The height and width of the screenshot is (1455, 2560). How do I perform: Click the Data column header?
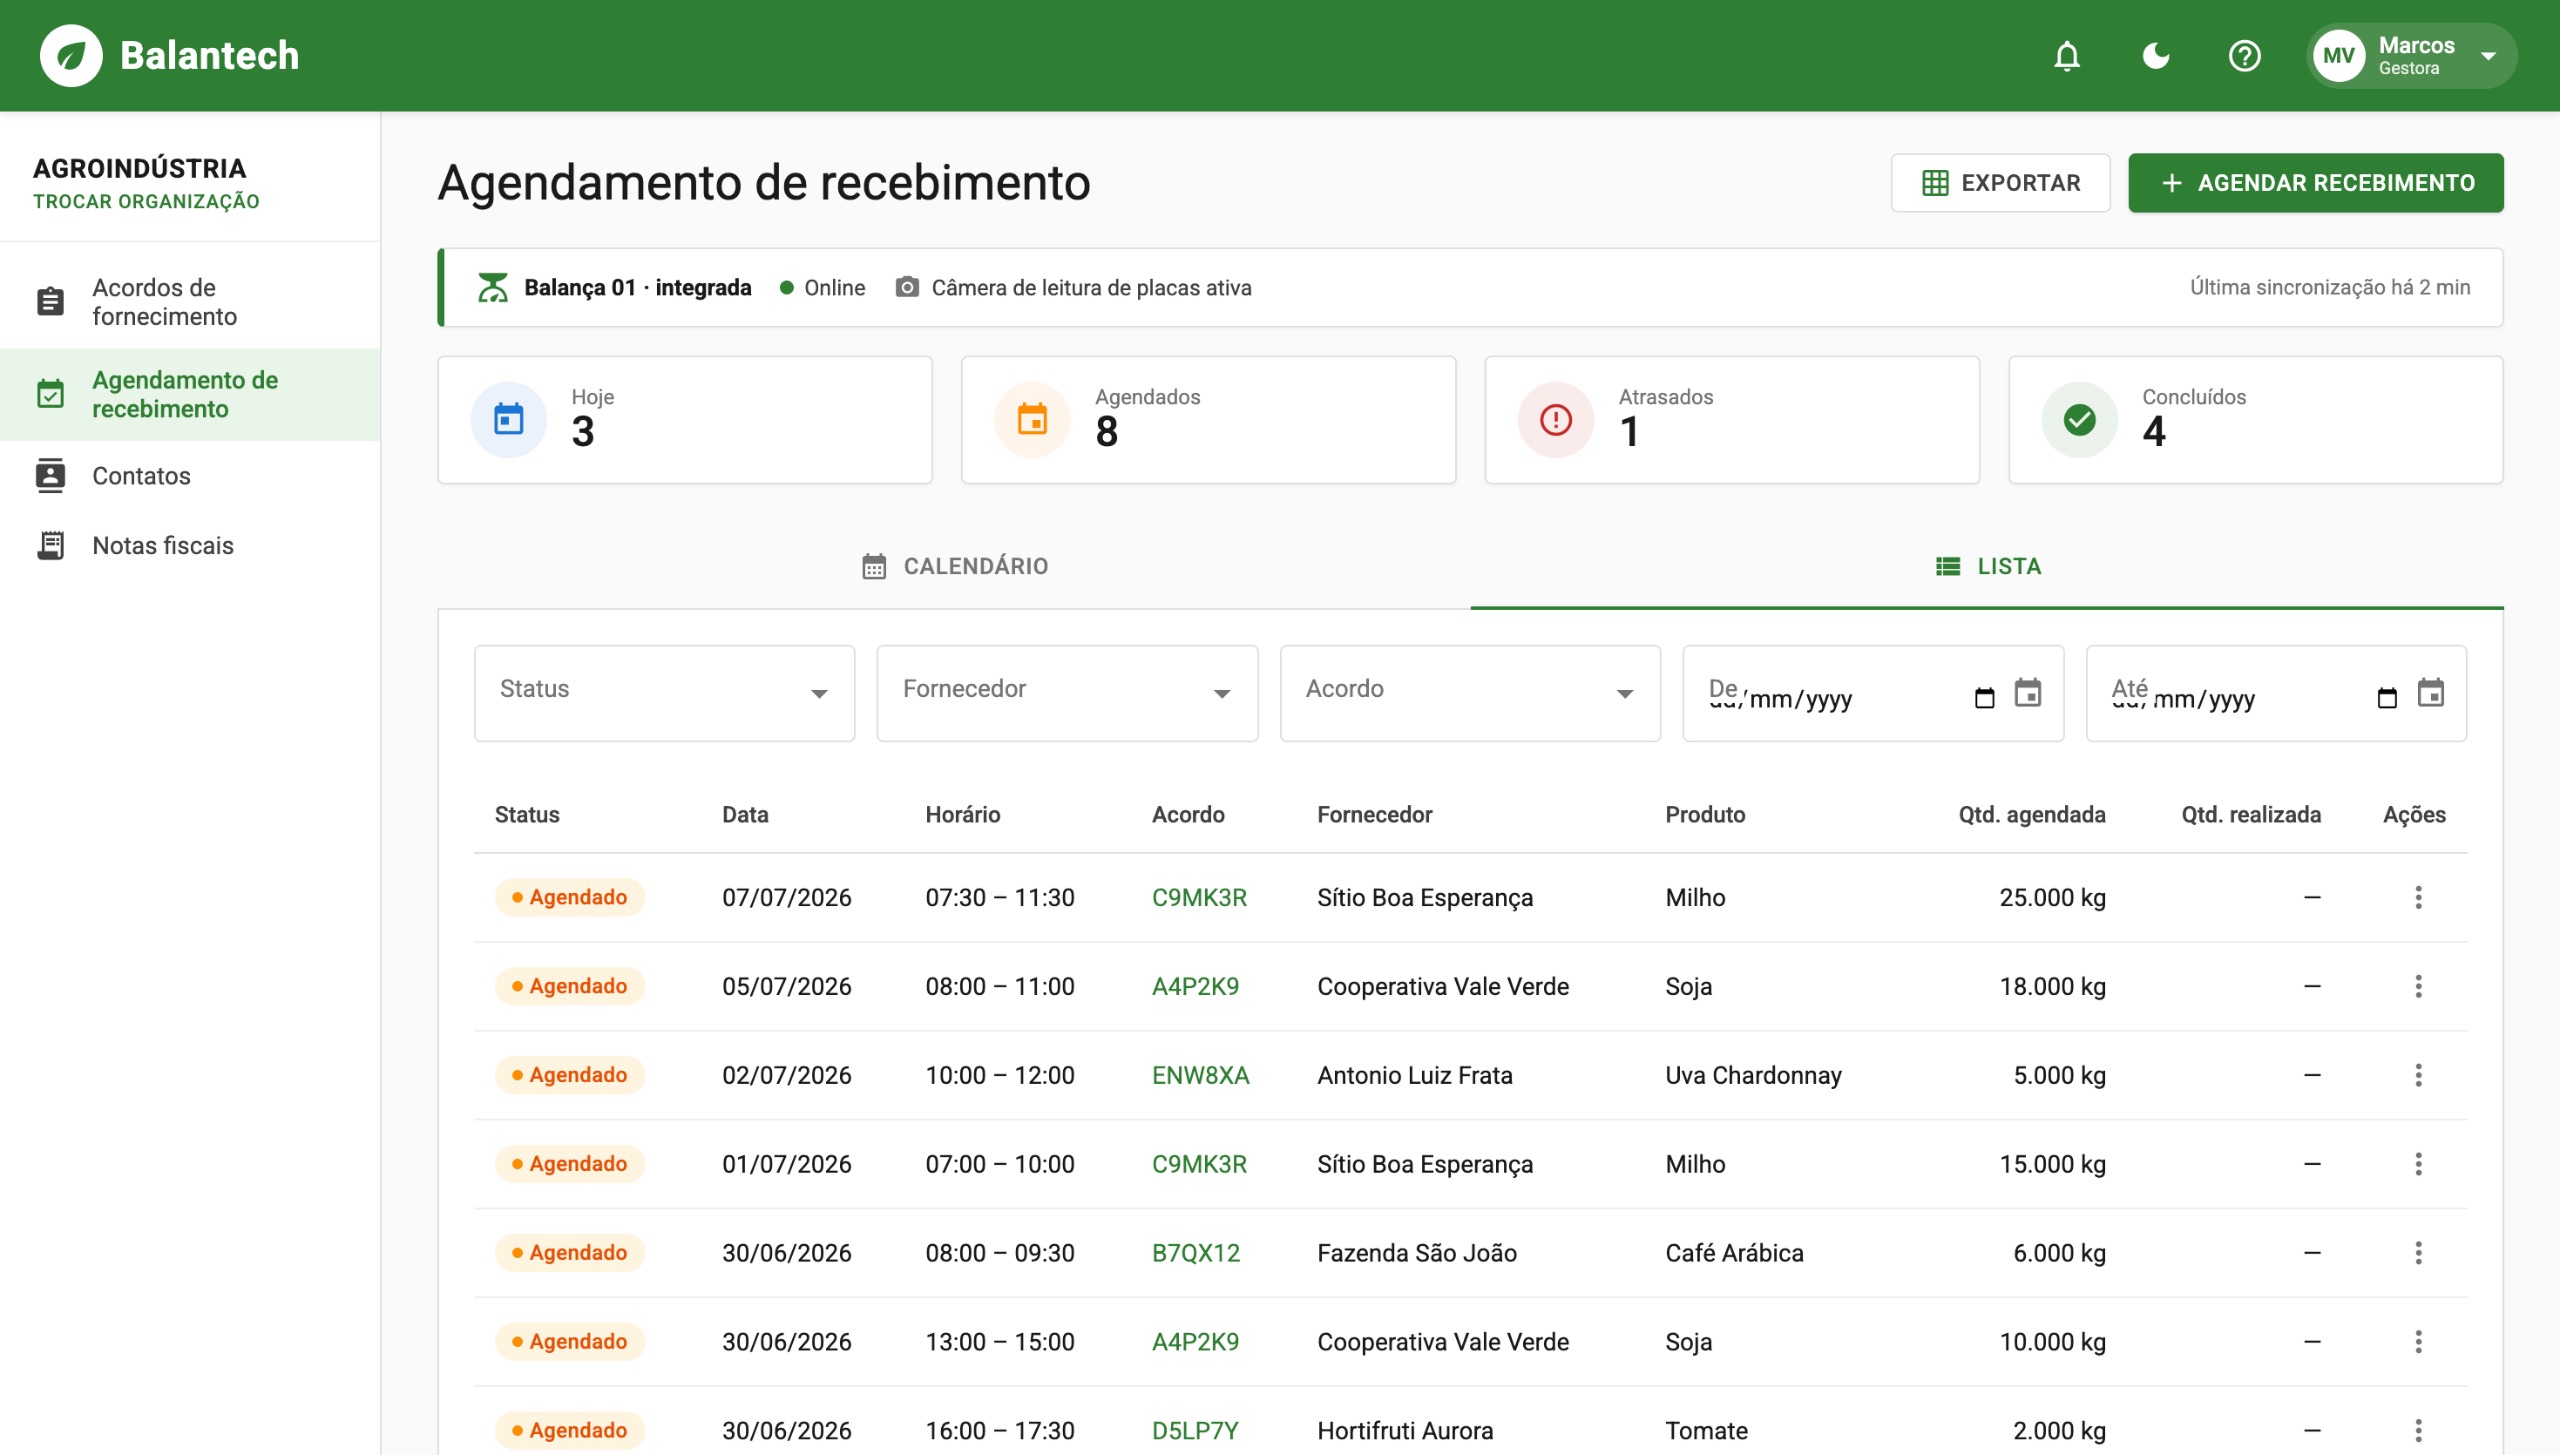745,814
